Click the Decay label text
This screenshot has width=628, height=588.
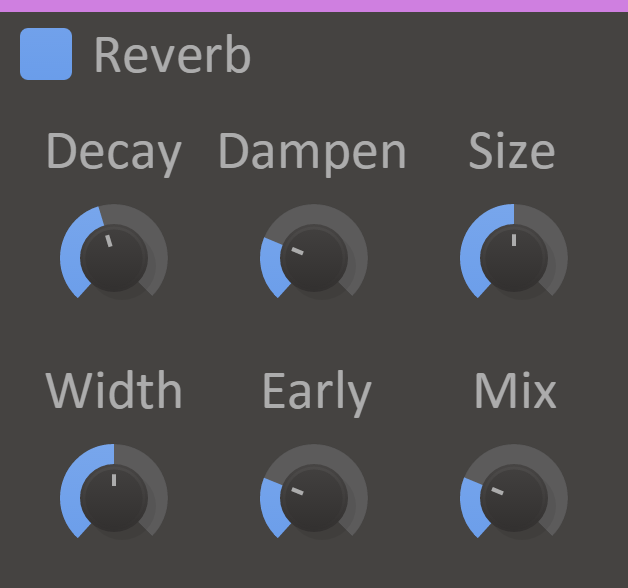tap(114, 153)
